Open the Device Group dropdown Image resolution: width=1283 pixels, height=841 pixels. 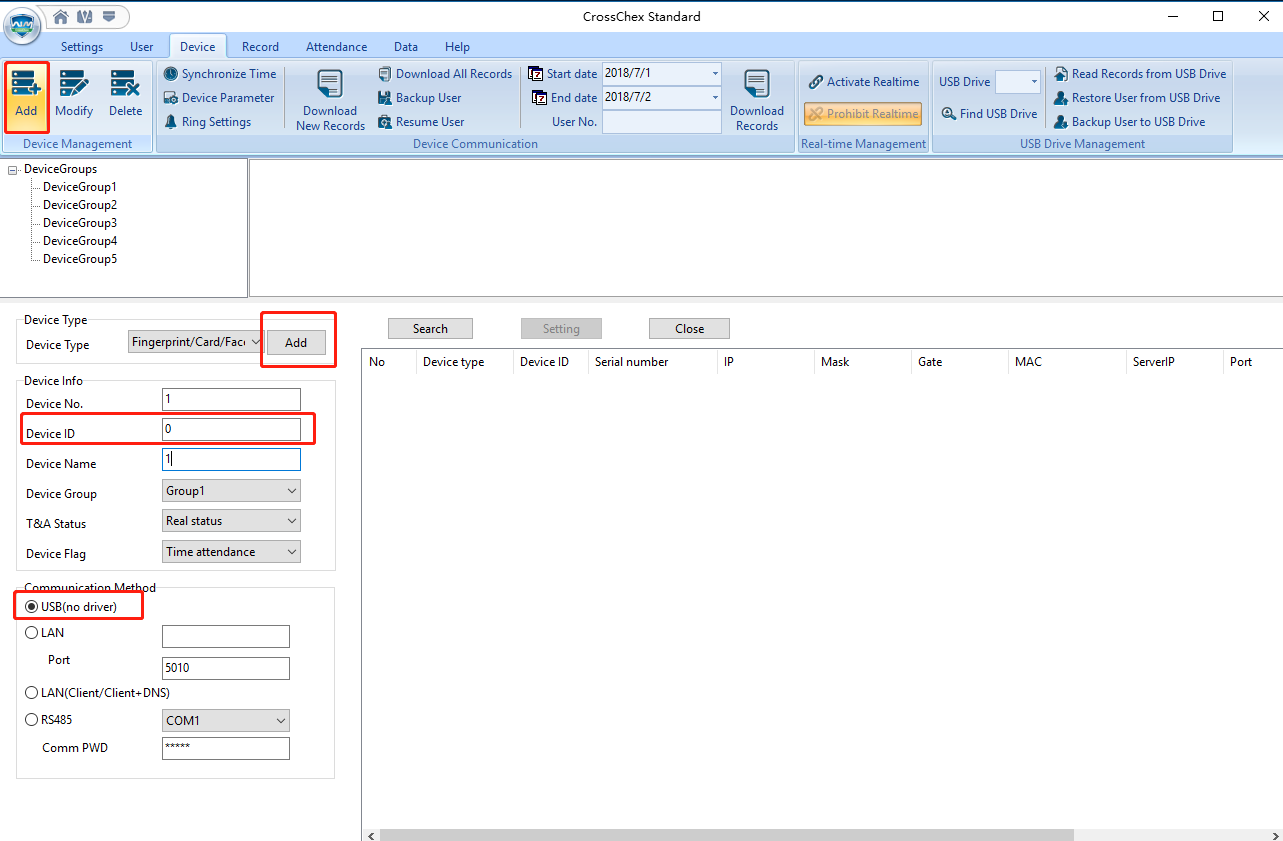[x=231, y=491]
